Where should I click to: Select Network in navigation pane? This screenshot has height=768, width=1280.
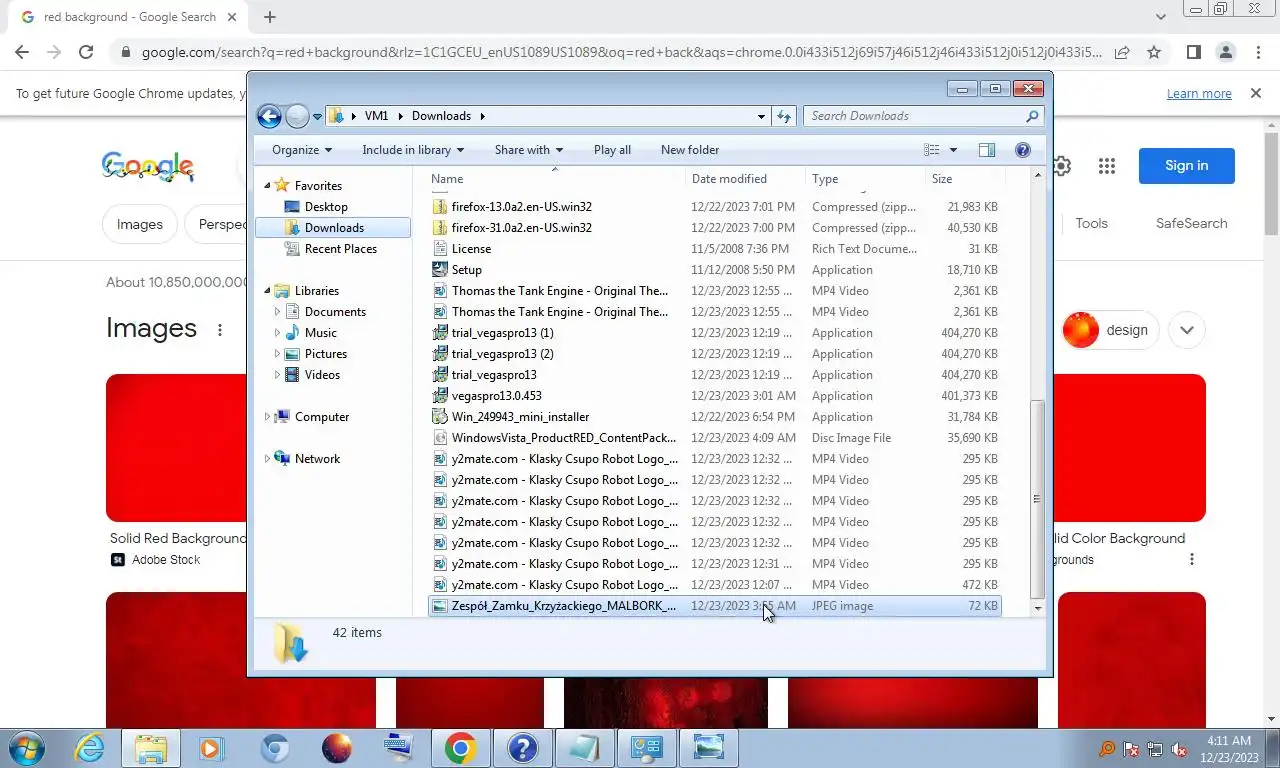pyautogui.click(x=317, y=459)
